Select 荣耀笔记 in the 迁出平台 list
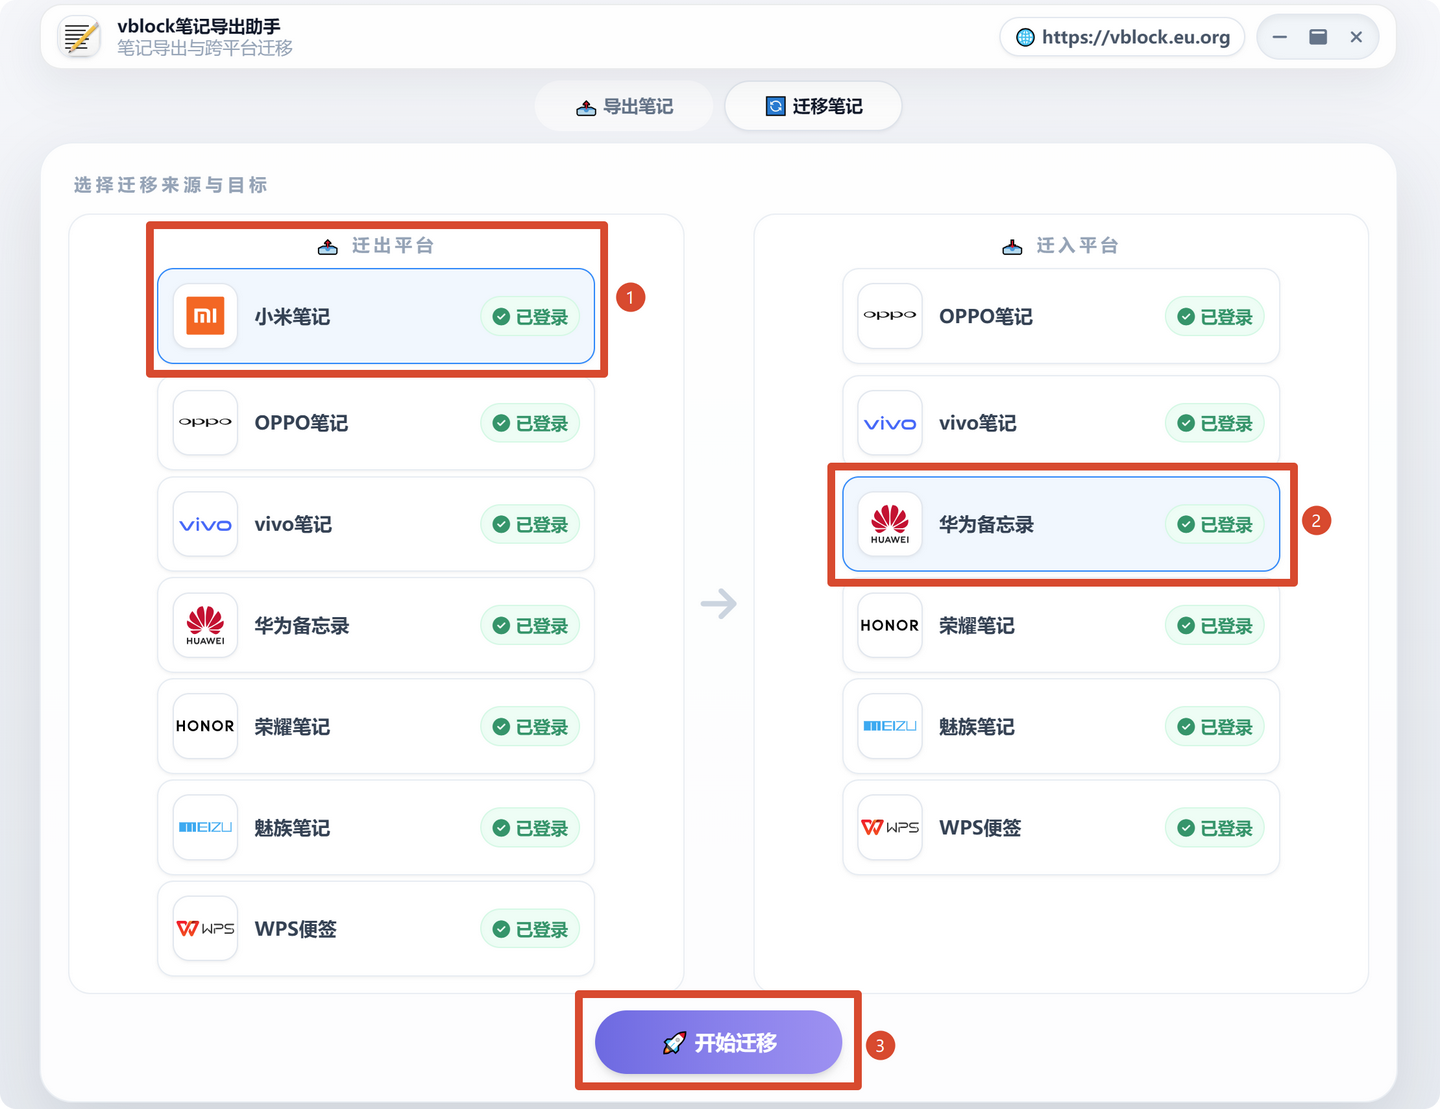Image resolution: width=1440 pixels, height=1109 pixels. [376, 726]
